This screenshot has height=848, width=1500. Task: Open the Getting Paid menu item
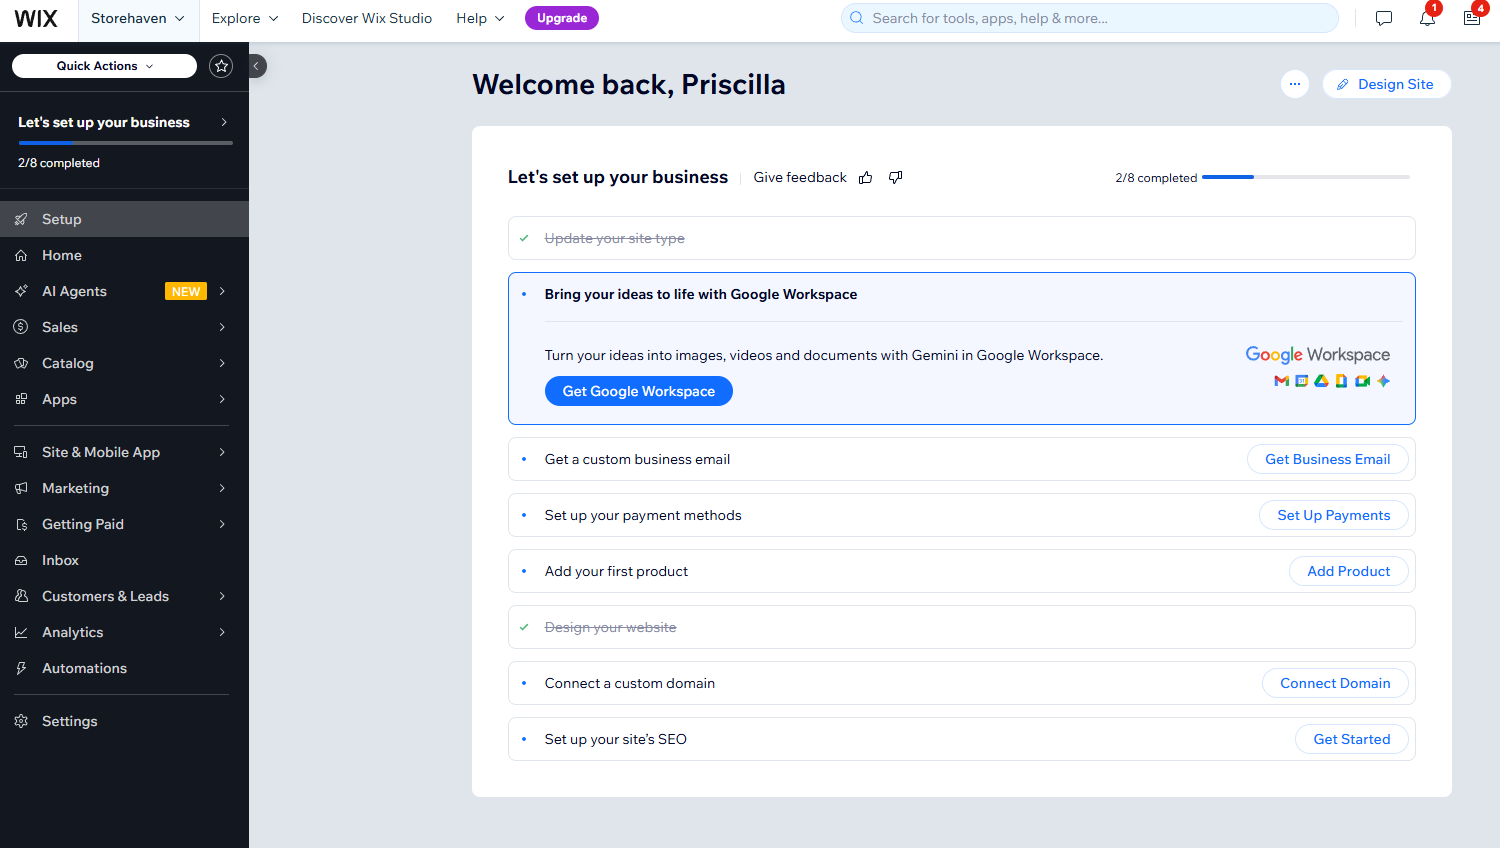pos(124,524)
